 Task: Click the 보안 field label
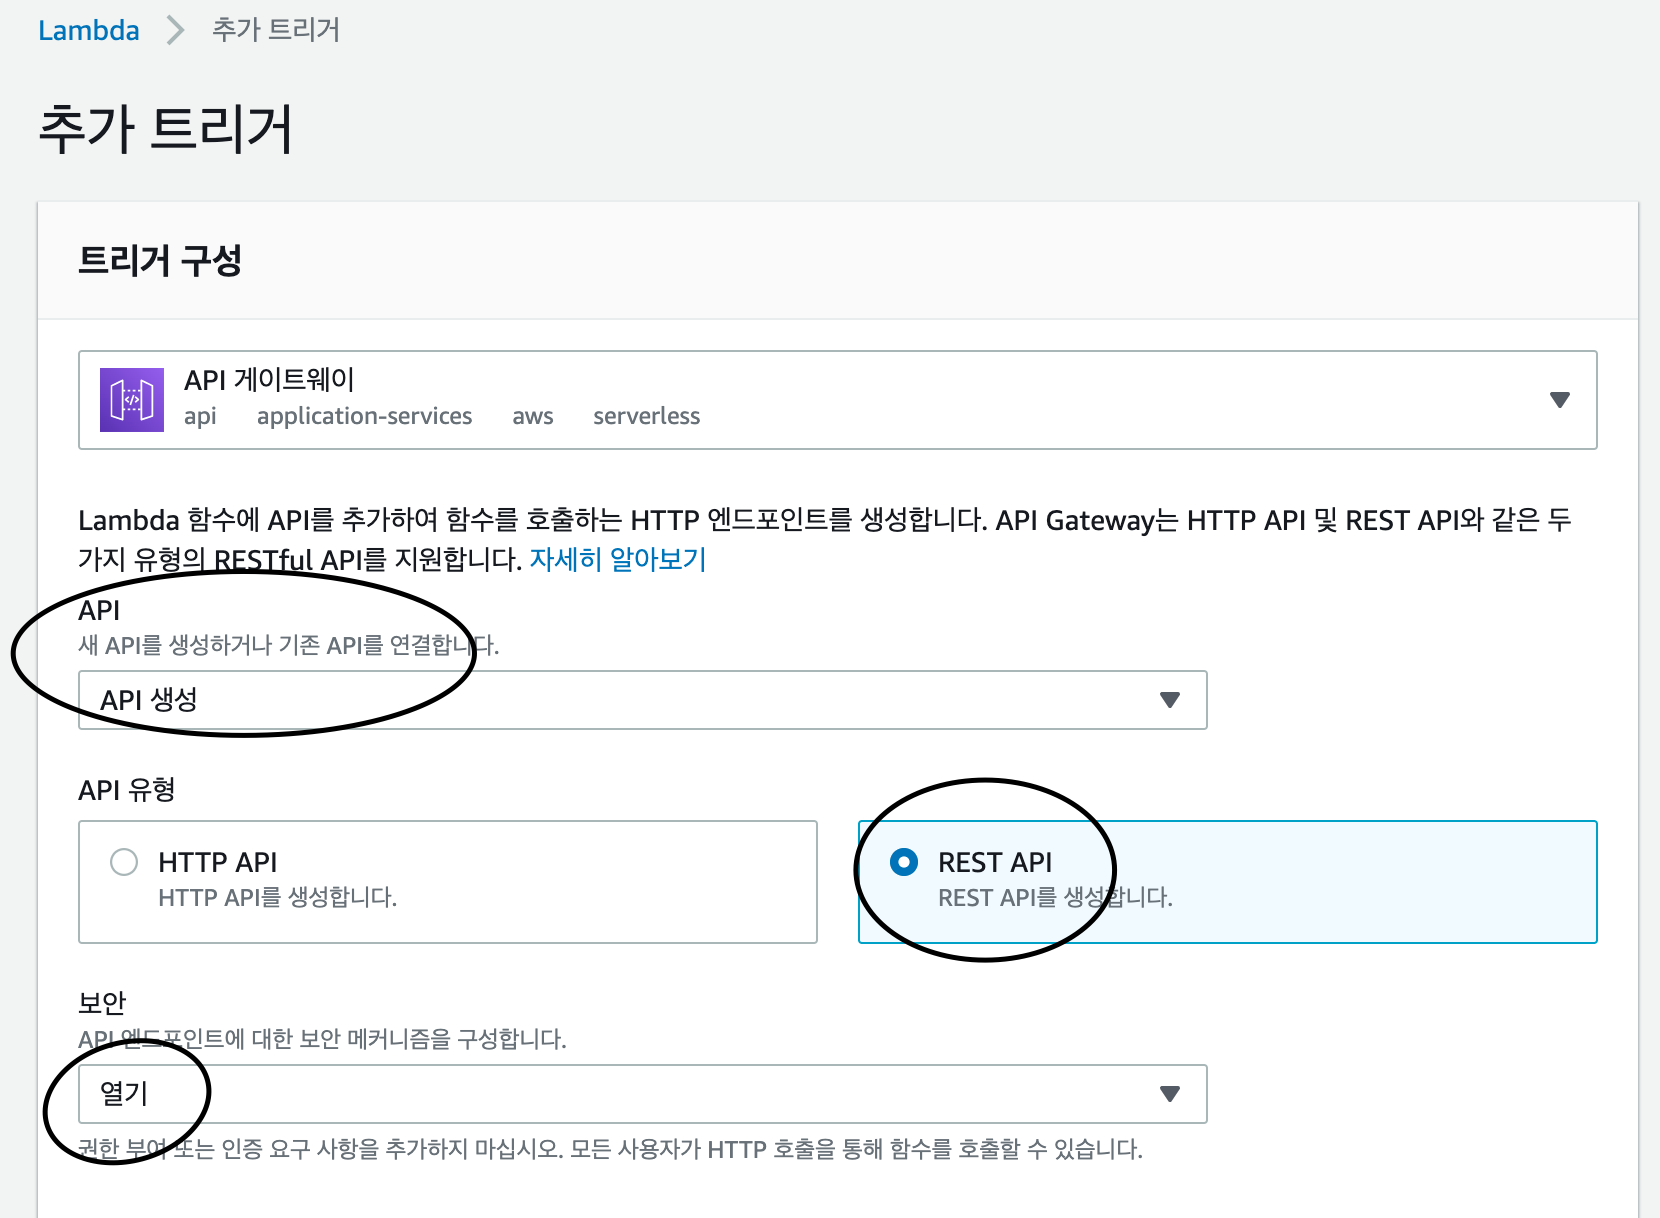(x=102, y=1002)
